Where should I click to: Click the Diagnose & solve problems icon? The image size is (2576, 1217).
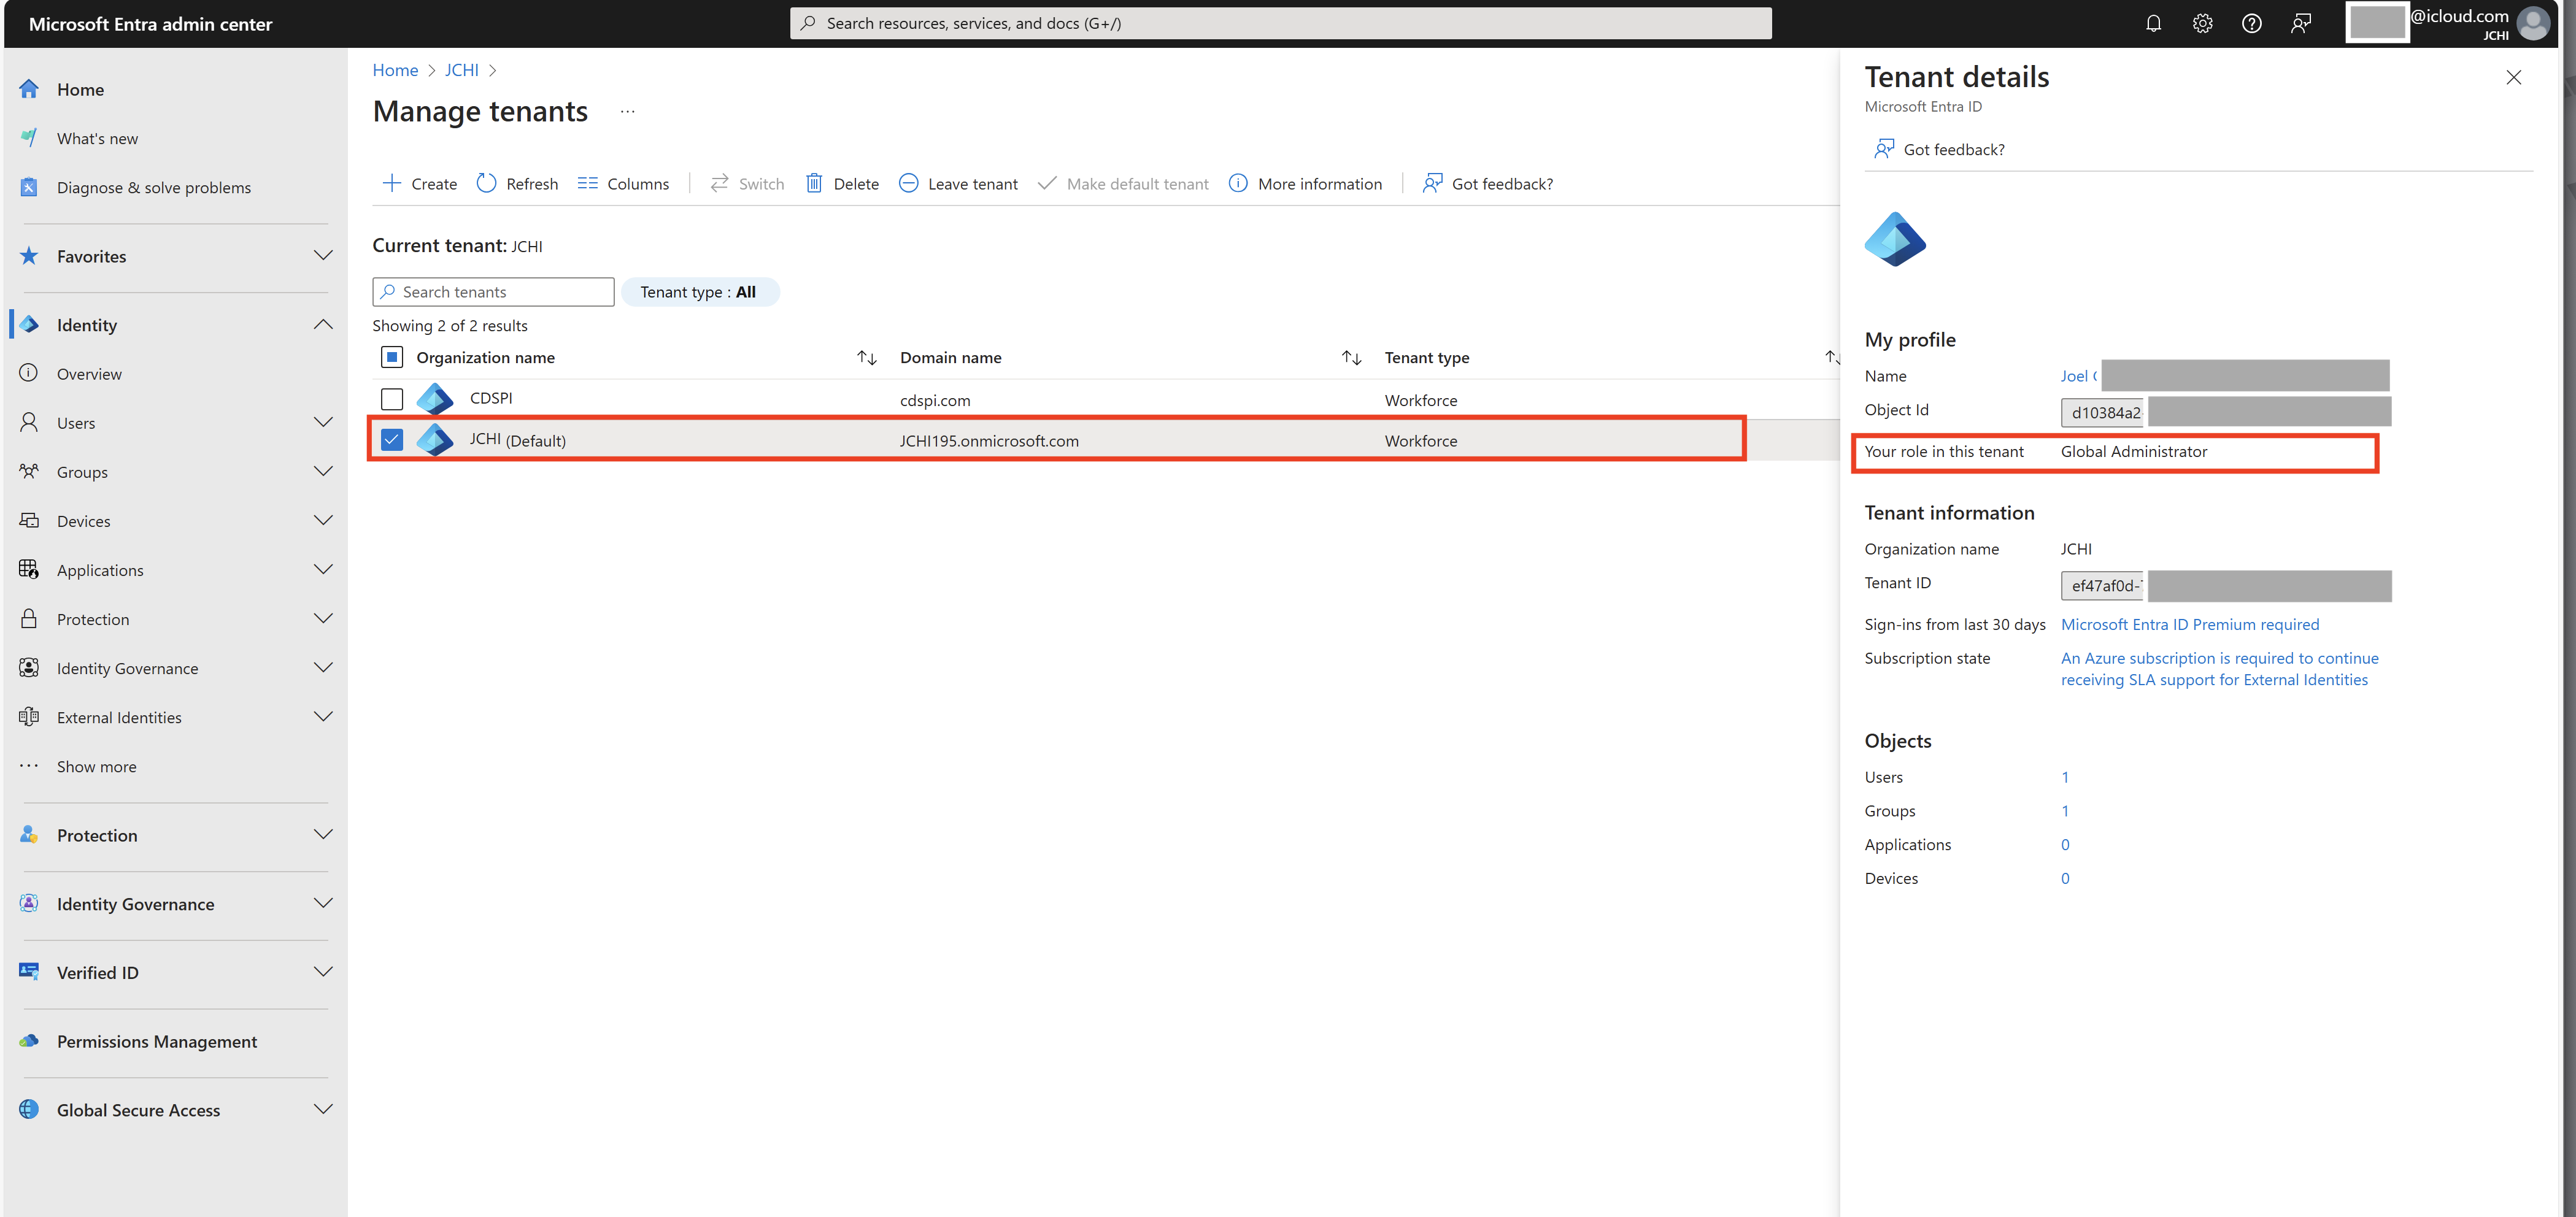tap(29, 187)
